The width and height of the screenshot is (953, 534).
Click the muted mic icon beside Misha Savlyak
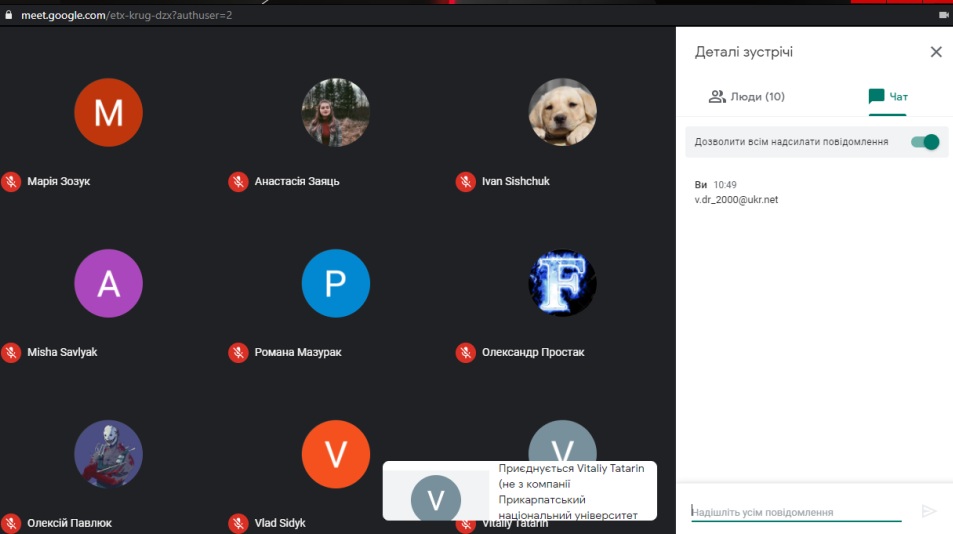pyautogui.click(x=11, y=352)
